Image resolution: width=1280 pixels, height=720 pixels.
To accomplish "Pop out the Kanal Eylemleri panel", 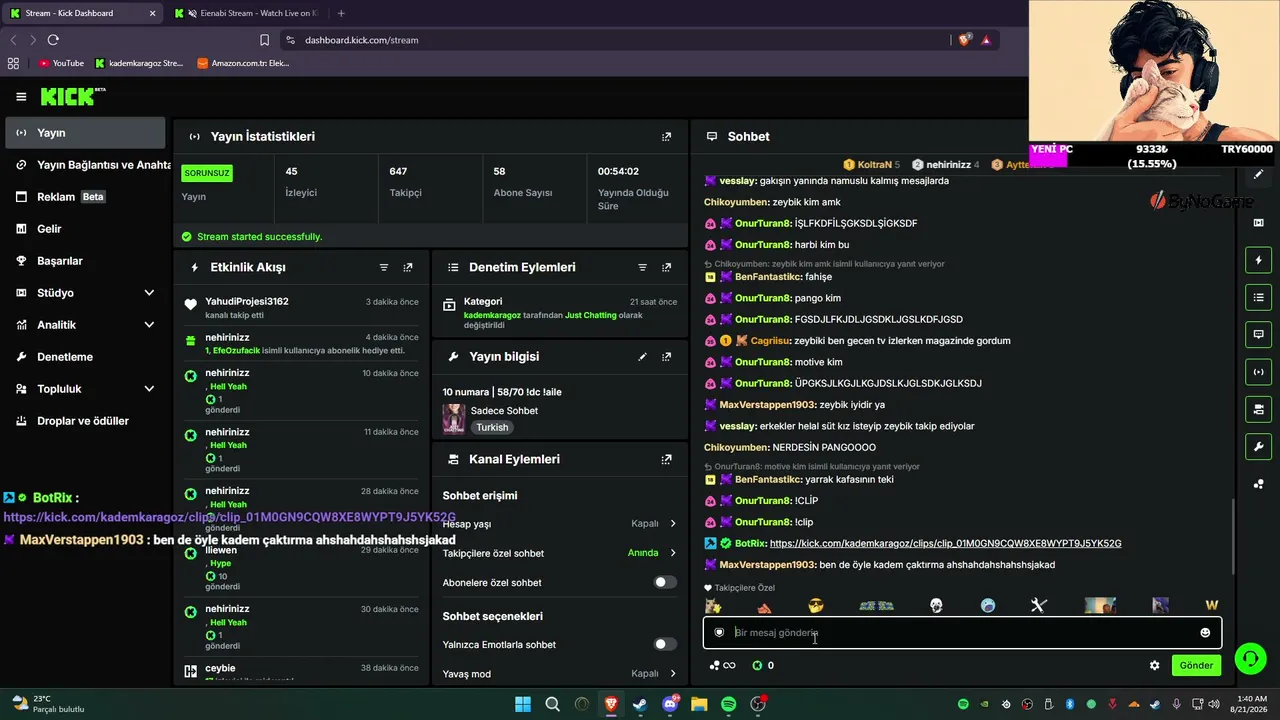I will [667, 460].
